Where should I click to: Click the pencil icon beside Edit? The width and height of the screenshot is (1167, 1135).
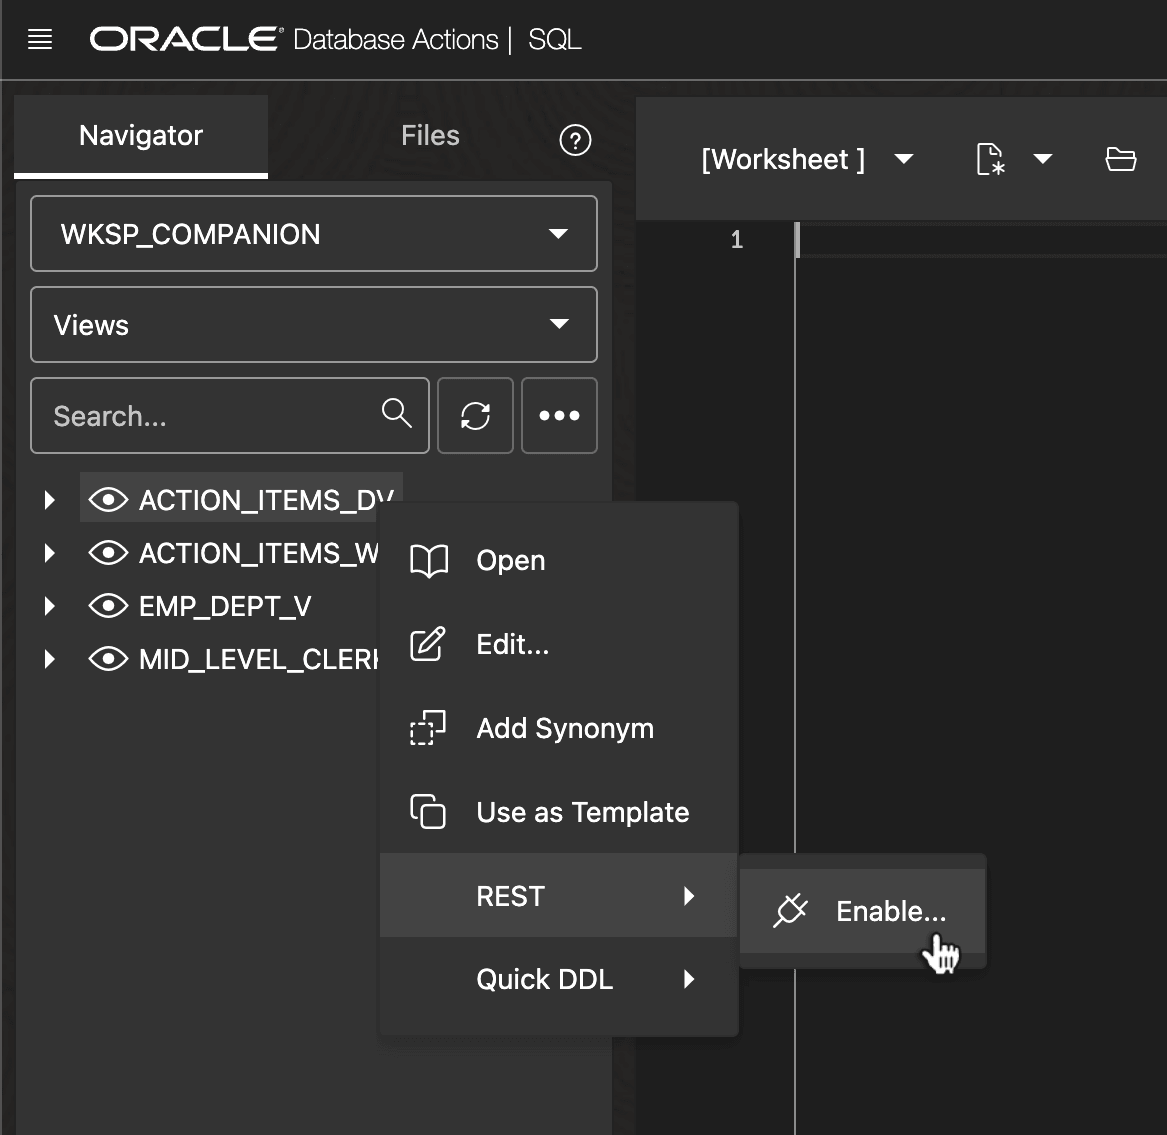[x=428, y=644]
